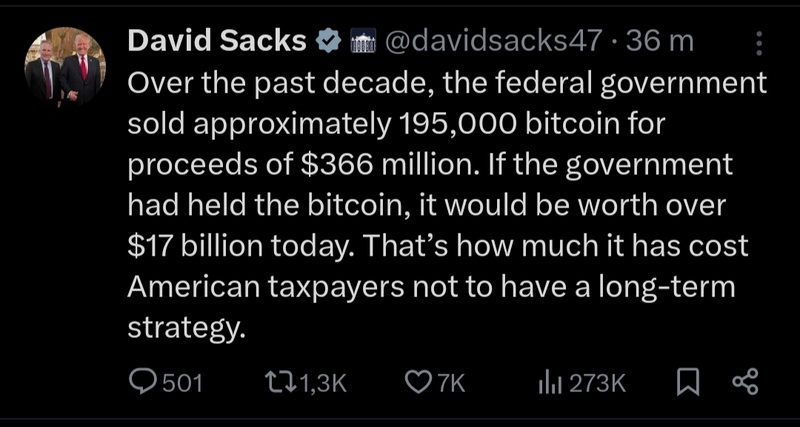Open David Sacks' profile picture
The width and height of the screenshot is (800, 427).
(x=65, y=67)
